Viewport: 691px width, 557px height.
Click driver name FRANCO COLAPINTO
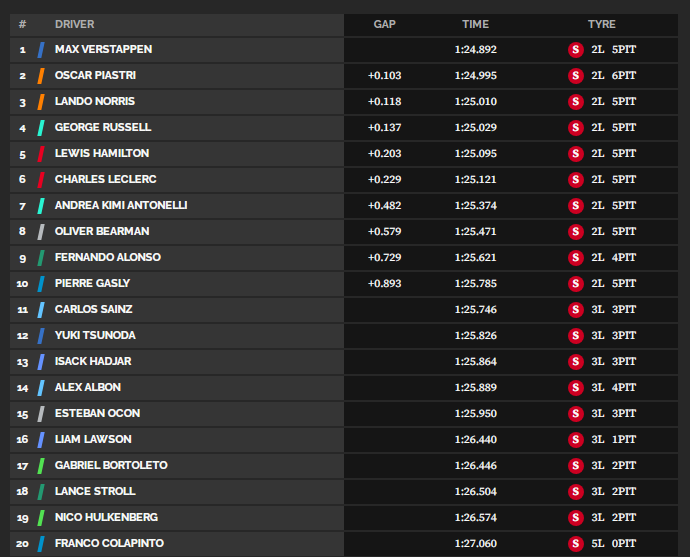tap(109, 543)
